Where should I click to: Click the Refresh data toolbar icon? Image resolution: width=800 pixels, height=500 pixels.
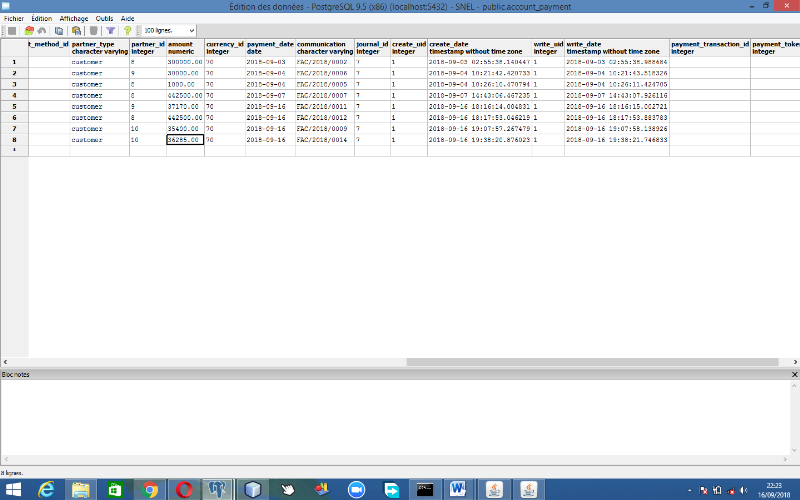pos(29,31)
